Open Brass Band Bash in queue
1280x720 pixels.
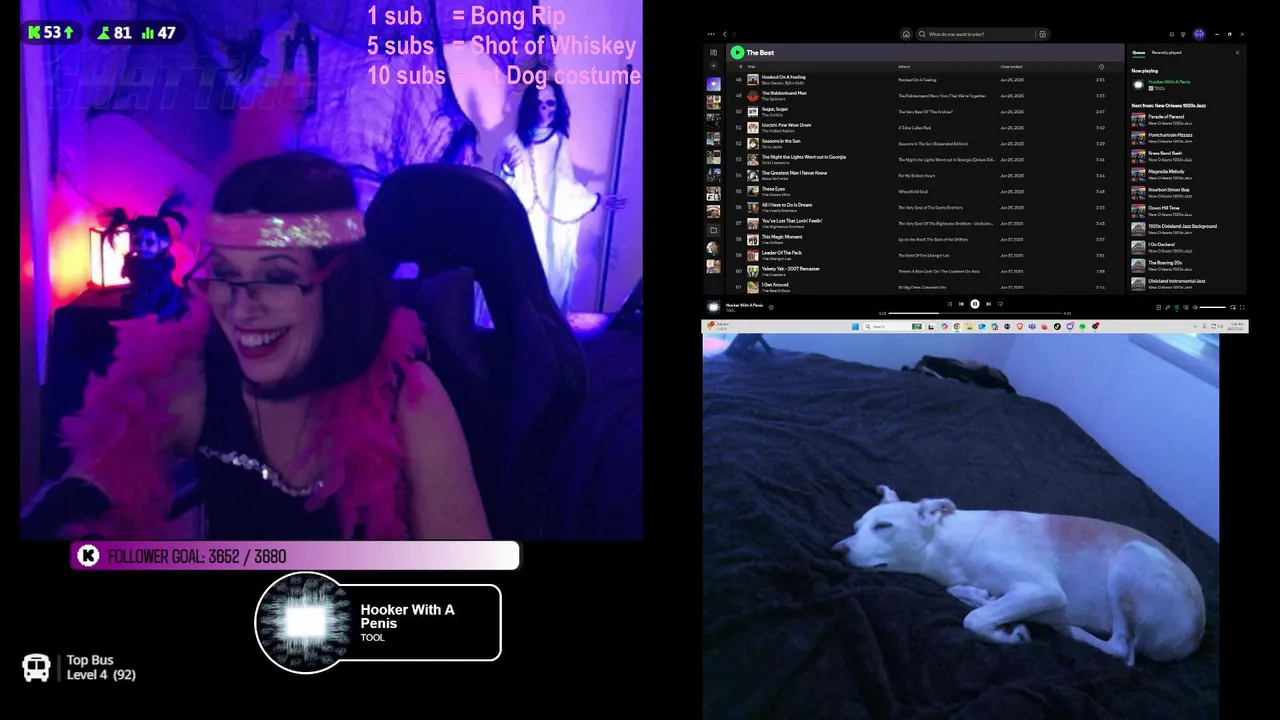(x=1186, y=155)
